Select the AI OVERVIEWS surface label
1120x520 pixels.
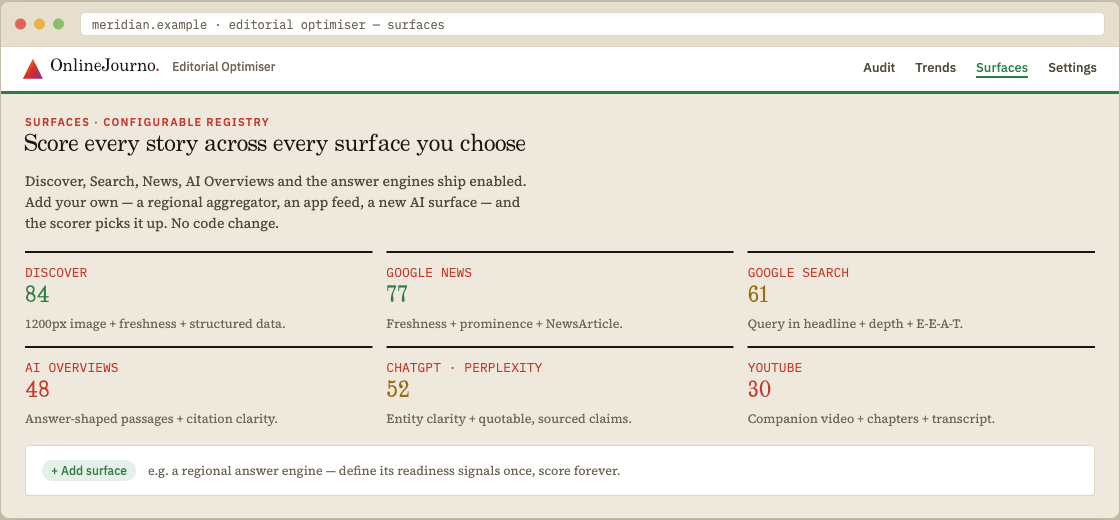pyautogui.click(x=71, y=368)
